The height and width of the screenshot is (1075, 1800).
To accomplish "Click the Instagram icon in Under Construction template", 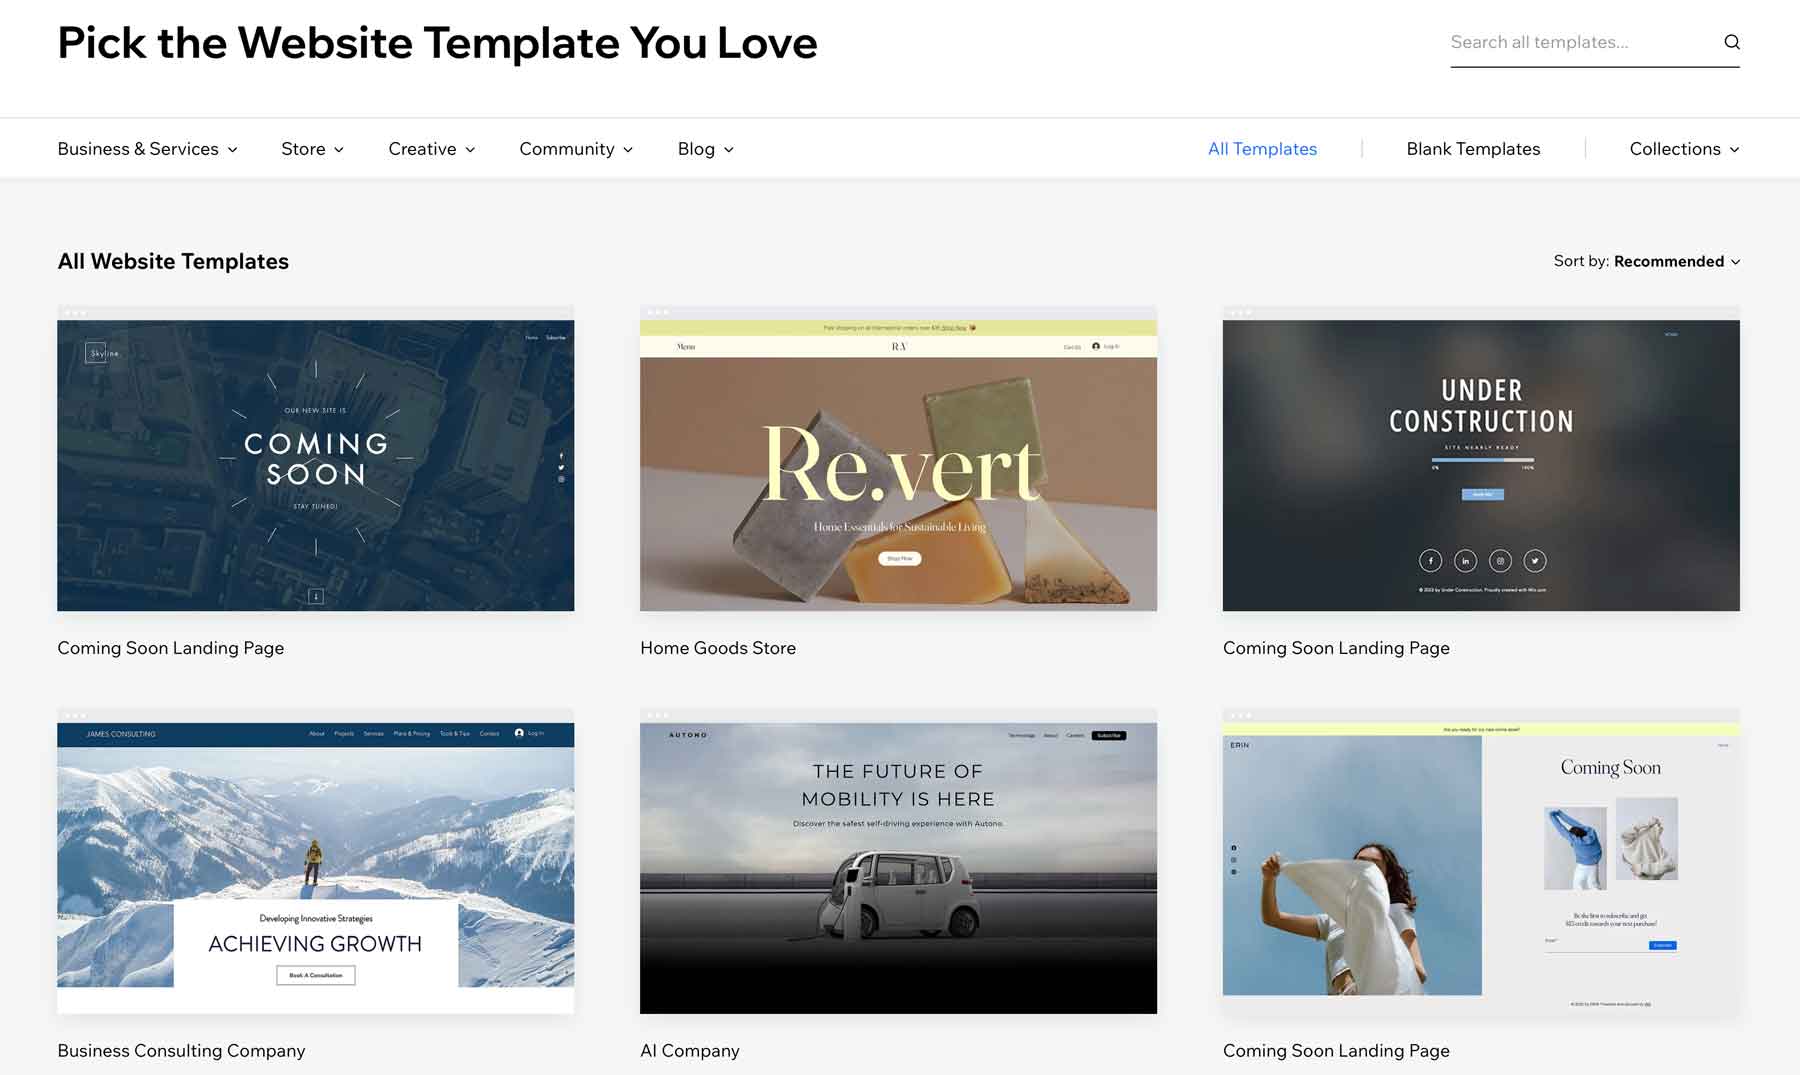I will click(x=1500, y=561).
